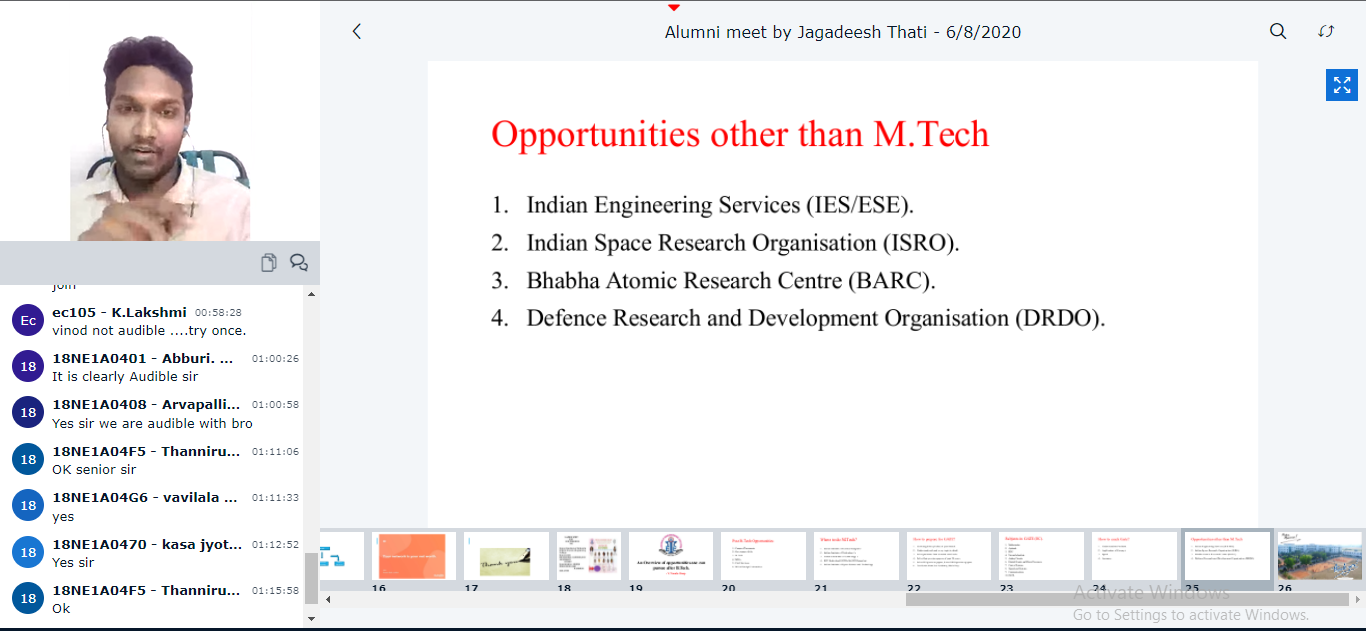Viewport: 1366px width, 631px height.
Task: Select slide thumbnail 16
Action: (x=414, y=556)
